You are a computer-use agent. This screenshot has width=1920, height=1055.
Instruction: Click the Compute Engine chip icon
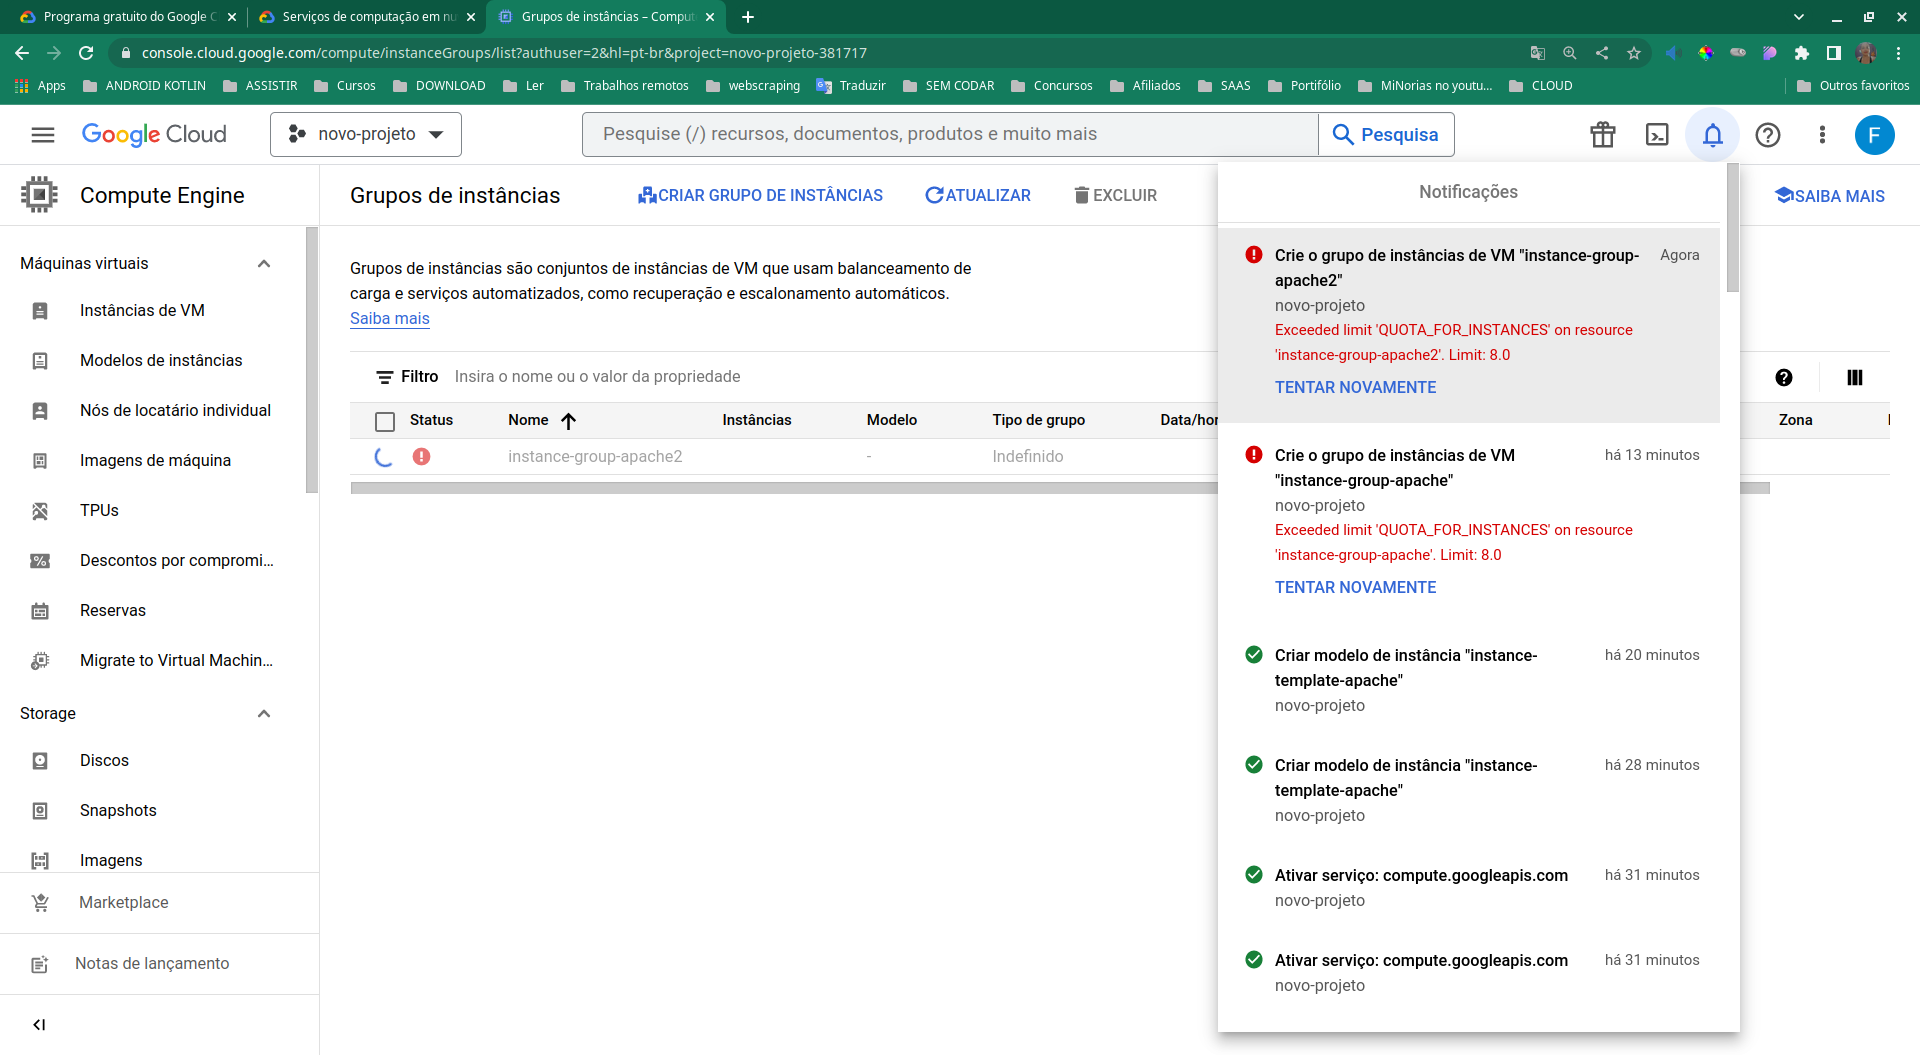(39, 195)
